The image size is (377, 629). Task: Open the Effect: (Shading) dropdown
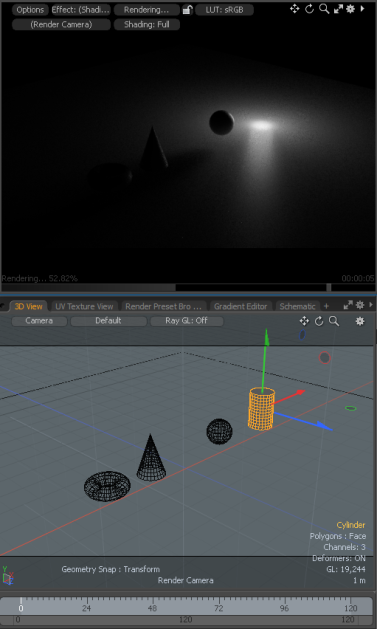[x=81, y=10]
